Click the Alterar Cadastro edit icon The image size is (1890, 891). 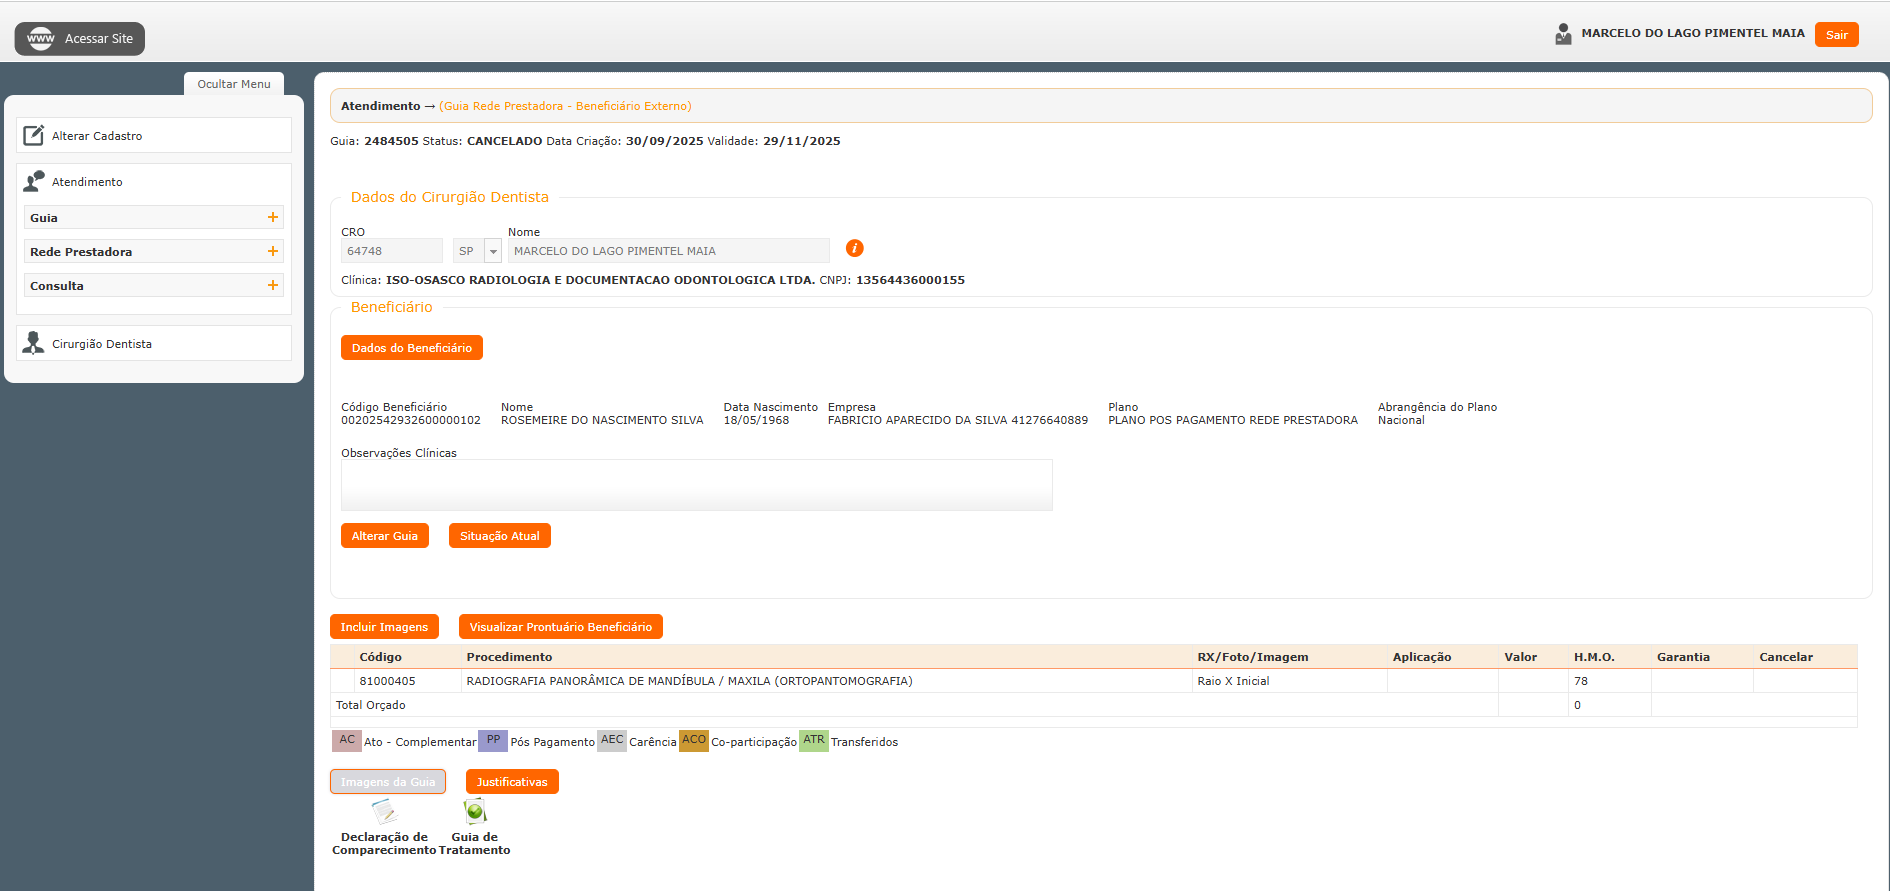[x=34, y=135]
